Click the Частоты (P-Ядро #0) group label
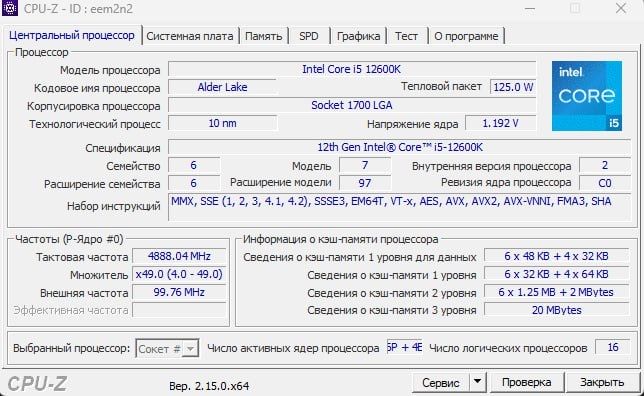This screenshot has height=396, width=644. point(69,239)
